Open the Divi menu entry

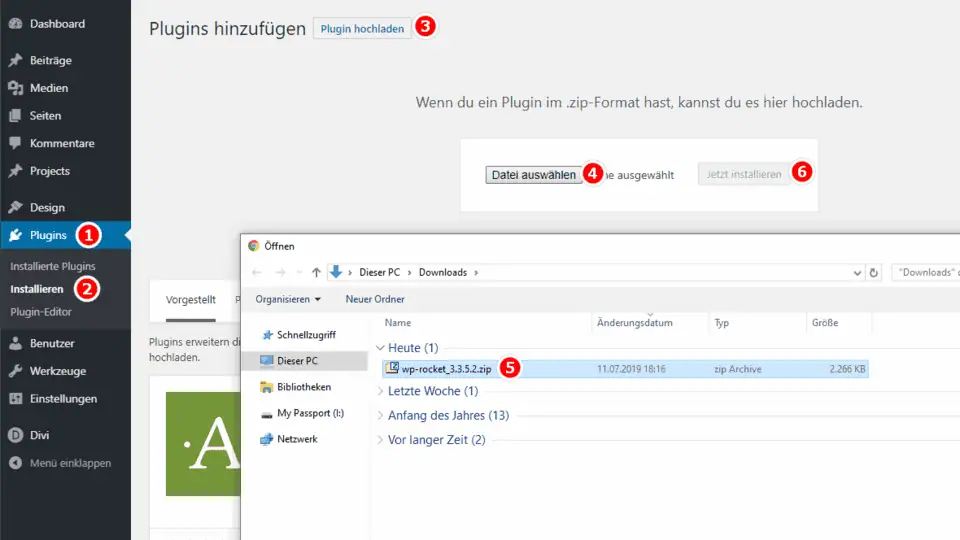click(39, 435)
